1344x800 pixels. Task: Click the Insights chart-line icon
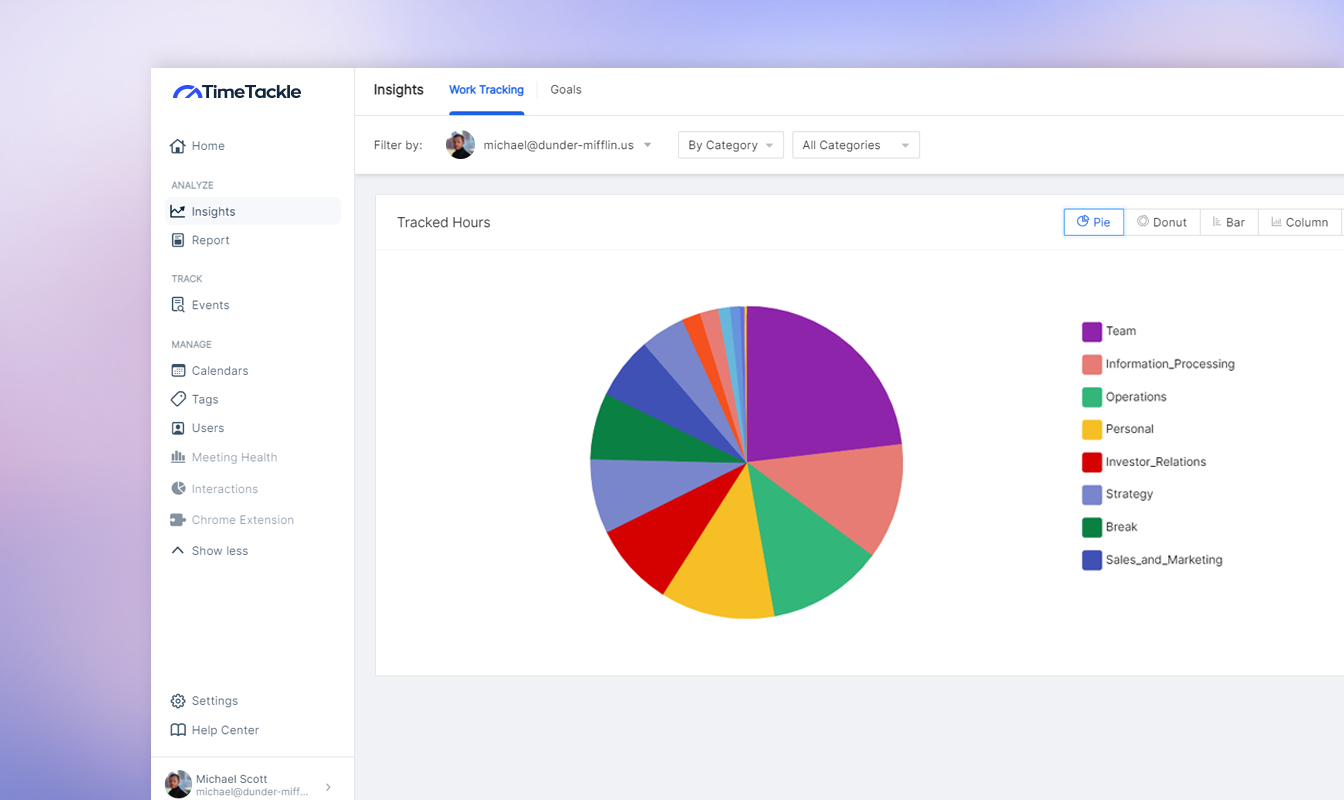pos(178,211)
